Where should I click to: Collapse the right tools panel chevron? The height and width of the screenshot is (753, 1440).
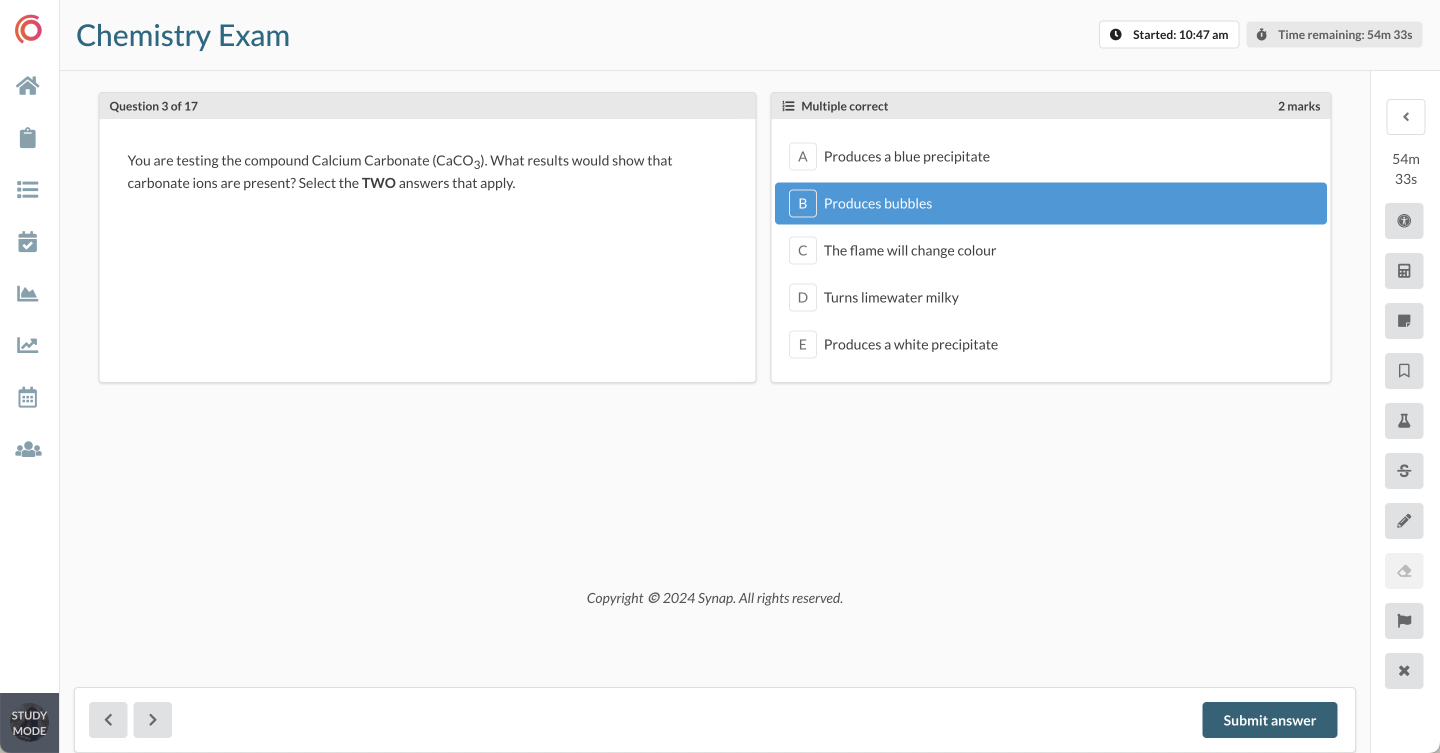coord(1405,117)
